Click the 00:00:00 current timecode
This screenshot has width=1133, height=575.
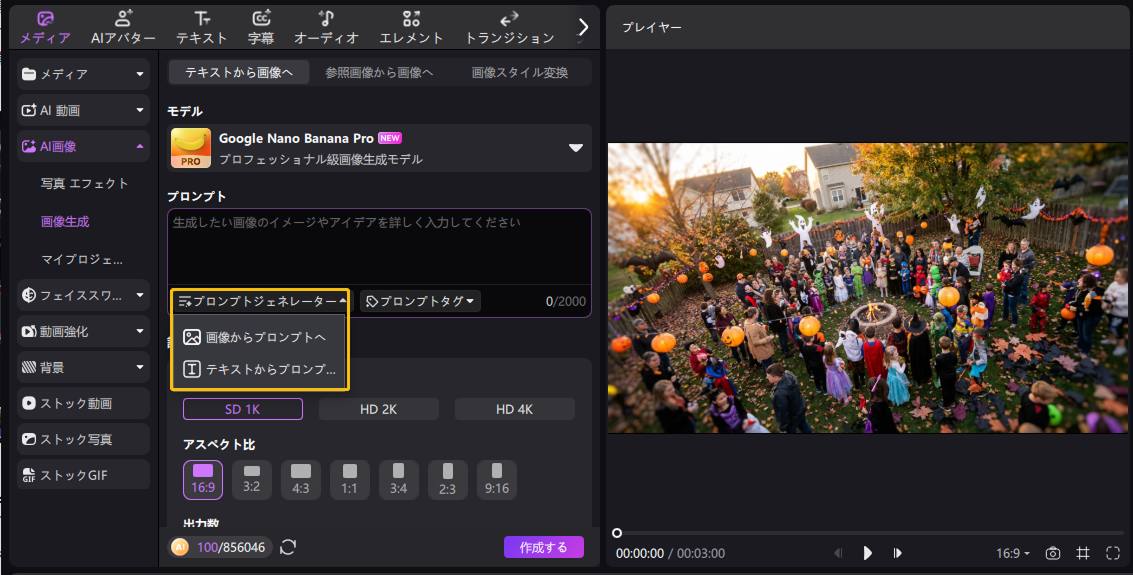tap(639, 553)
